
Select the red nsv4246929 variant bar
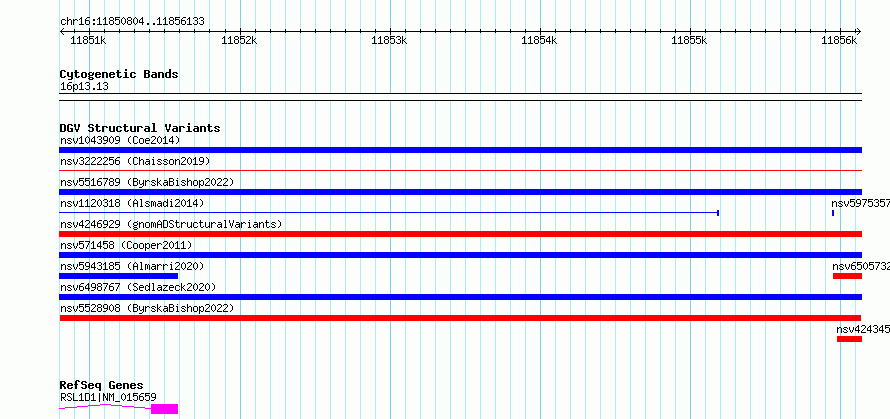pyautogui.click(x=460, y=234)
